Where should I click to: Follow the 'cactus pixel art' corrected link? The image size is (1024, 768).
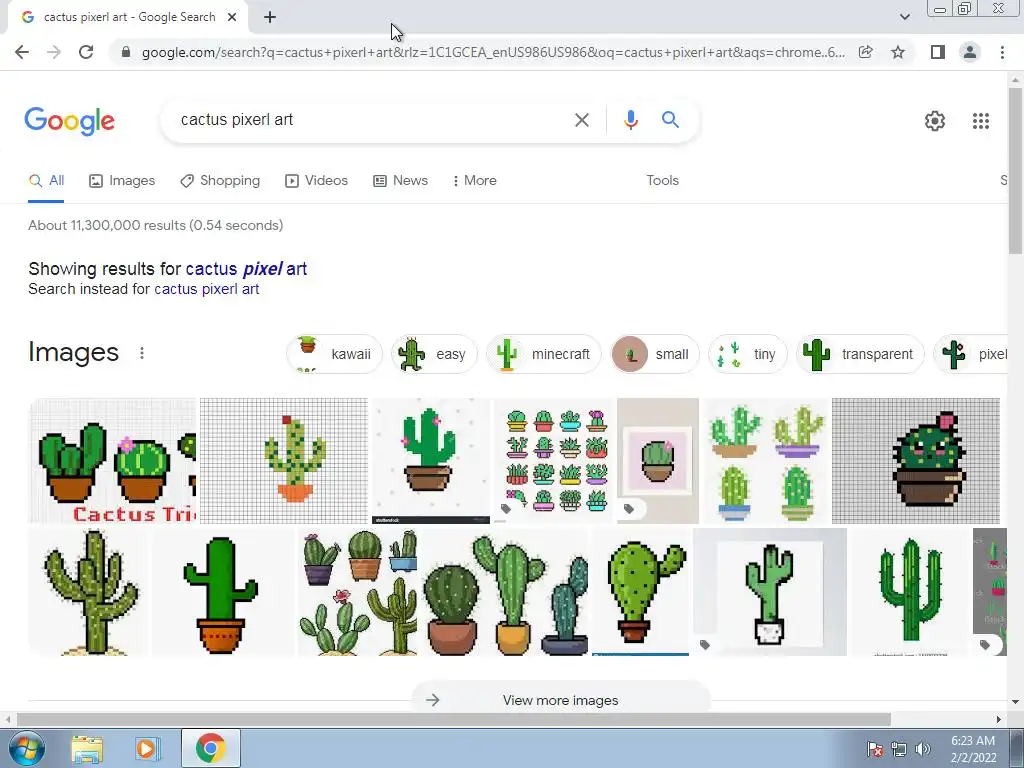pyautogui.click(x=246, y=269)
